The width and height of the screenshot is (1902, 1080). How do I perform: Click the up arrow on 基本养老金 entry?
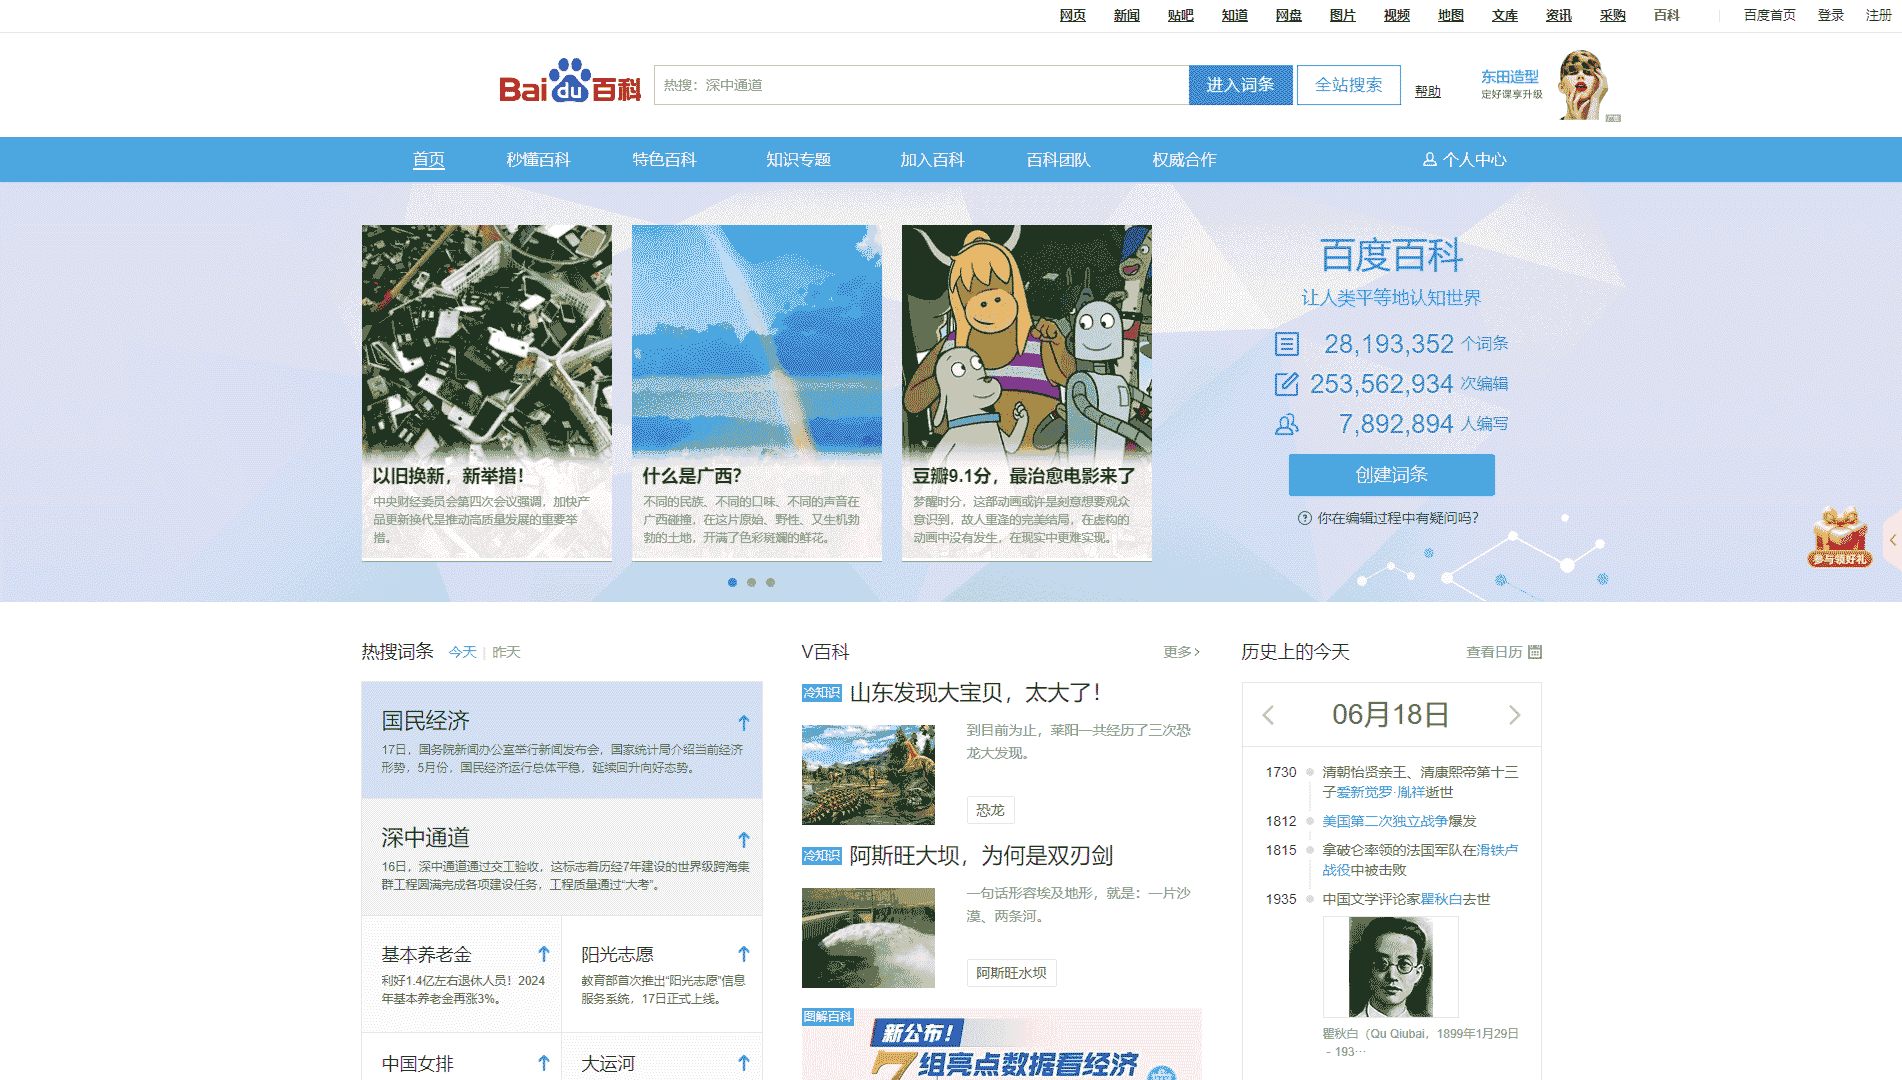[543, 954]
